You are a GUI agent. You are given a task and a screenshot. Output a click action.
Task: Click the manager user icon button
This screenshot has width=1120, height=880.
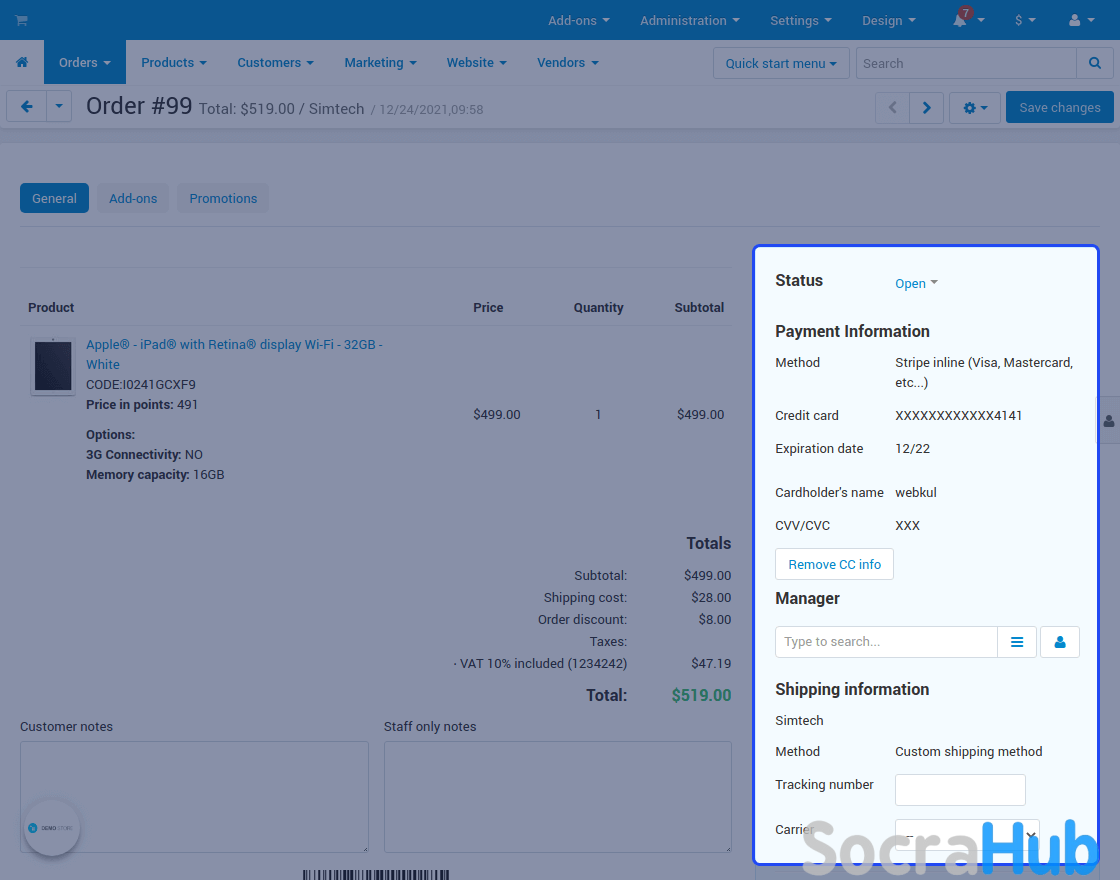1060,642
